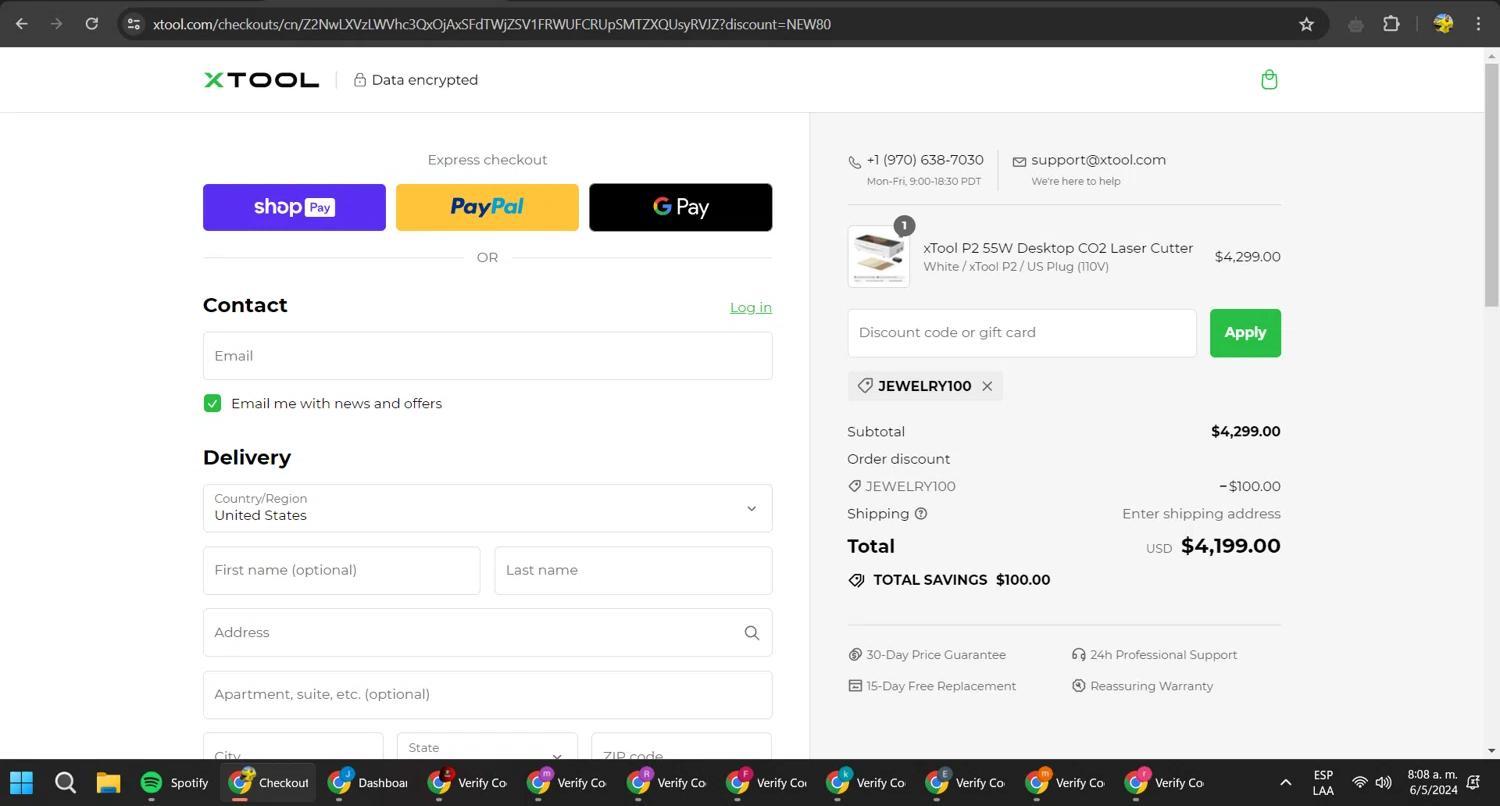
Task: Pay with PayPal express checkout
Action: (487, 207)
